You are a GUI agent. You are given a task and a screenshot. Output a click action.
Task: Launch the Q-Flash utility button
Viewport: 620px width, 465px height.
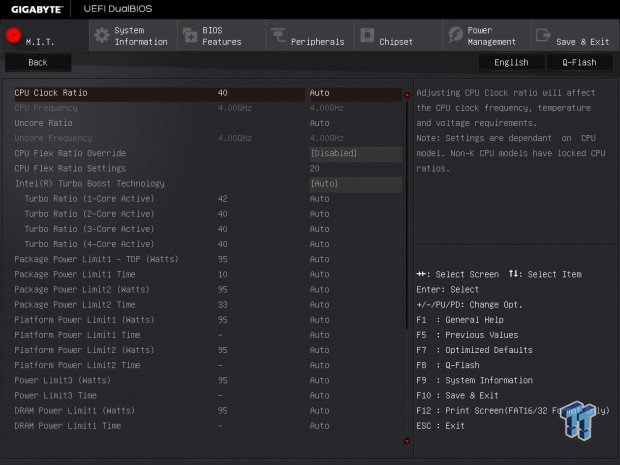coord(579,62)
